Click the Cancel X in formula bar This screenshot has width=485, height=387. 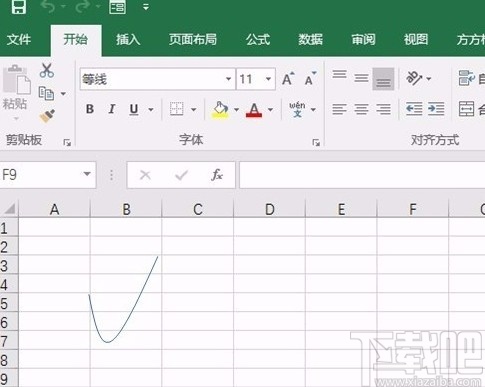click(145, 175)
